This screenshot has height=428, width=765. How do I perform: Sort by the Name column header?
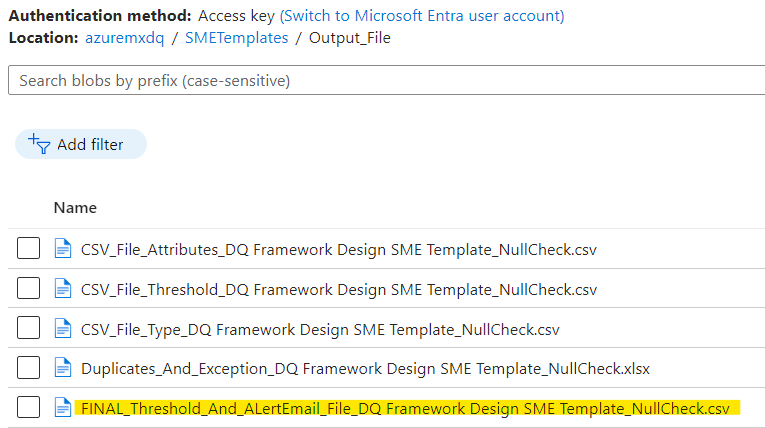pyautogui.click(x=75, y=208)
